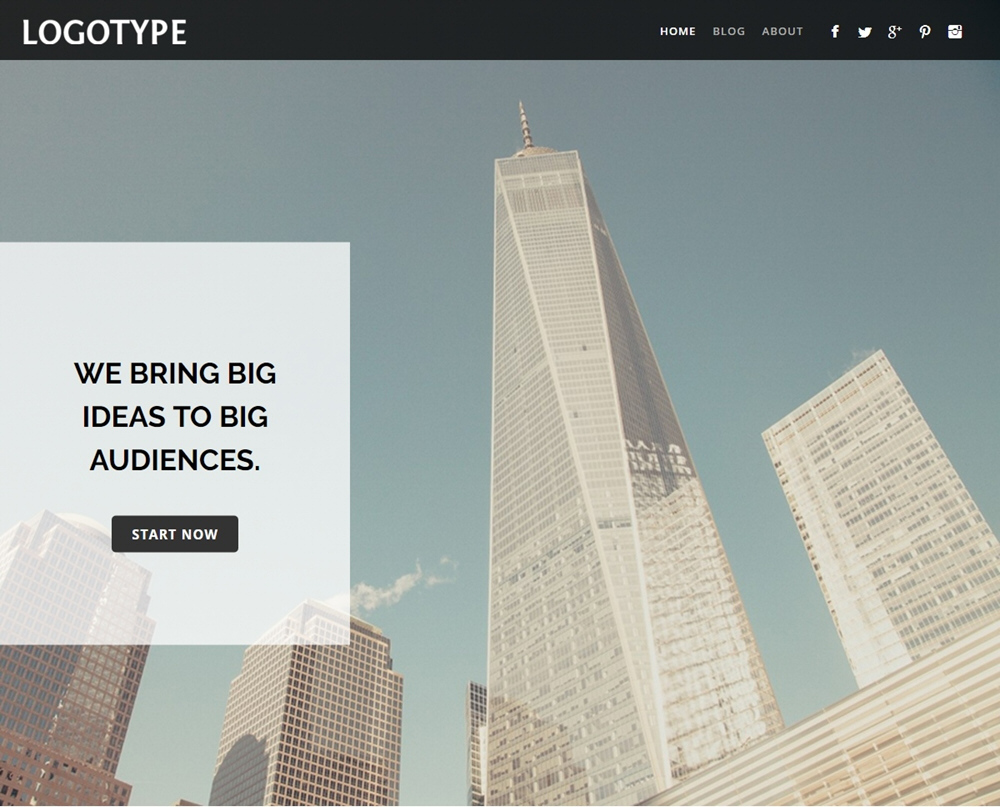Open the Google Plus social icon
The width and height of the screenshot is (1000, 807).
point(895,32)
